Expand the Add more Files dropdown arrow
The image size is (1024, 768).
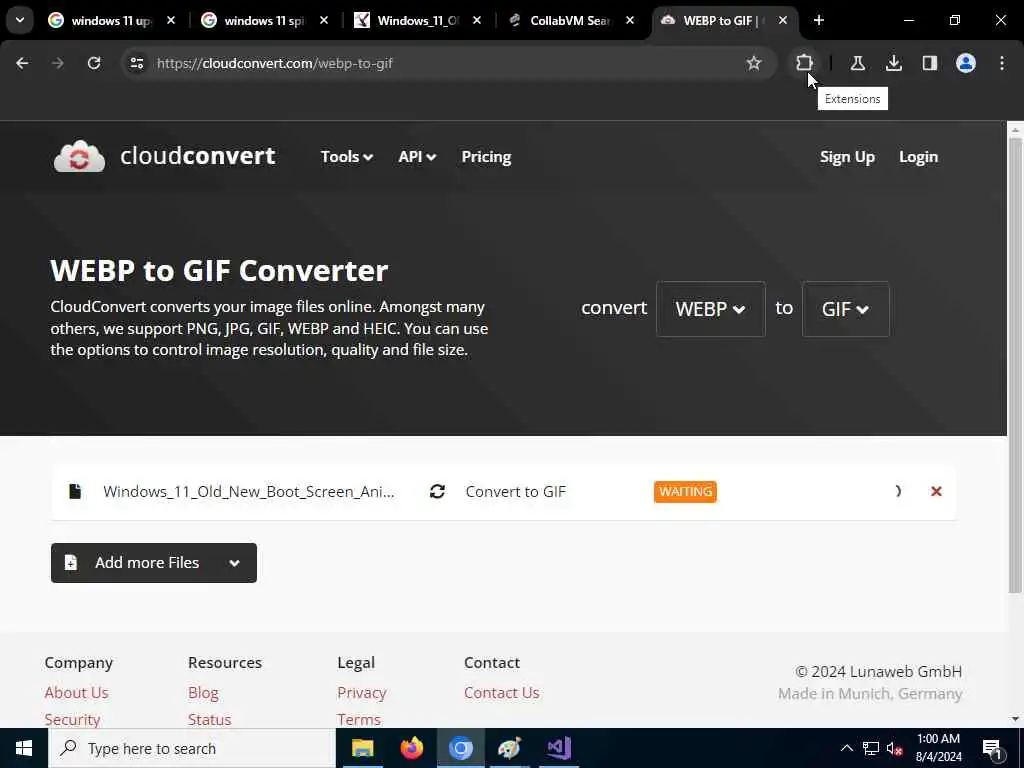[x=234, y=563]
